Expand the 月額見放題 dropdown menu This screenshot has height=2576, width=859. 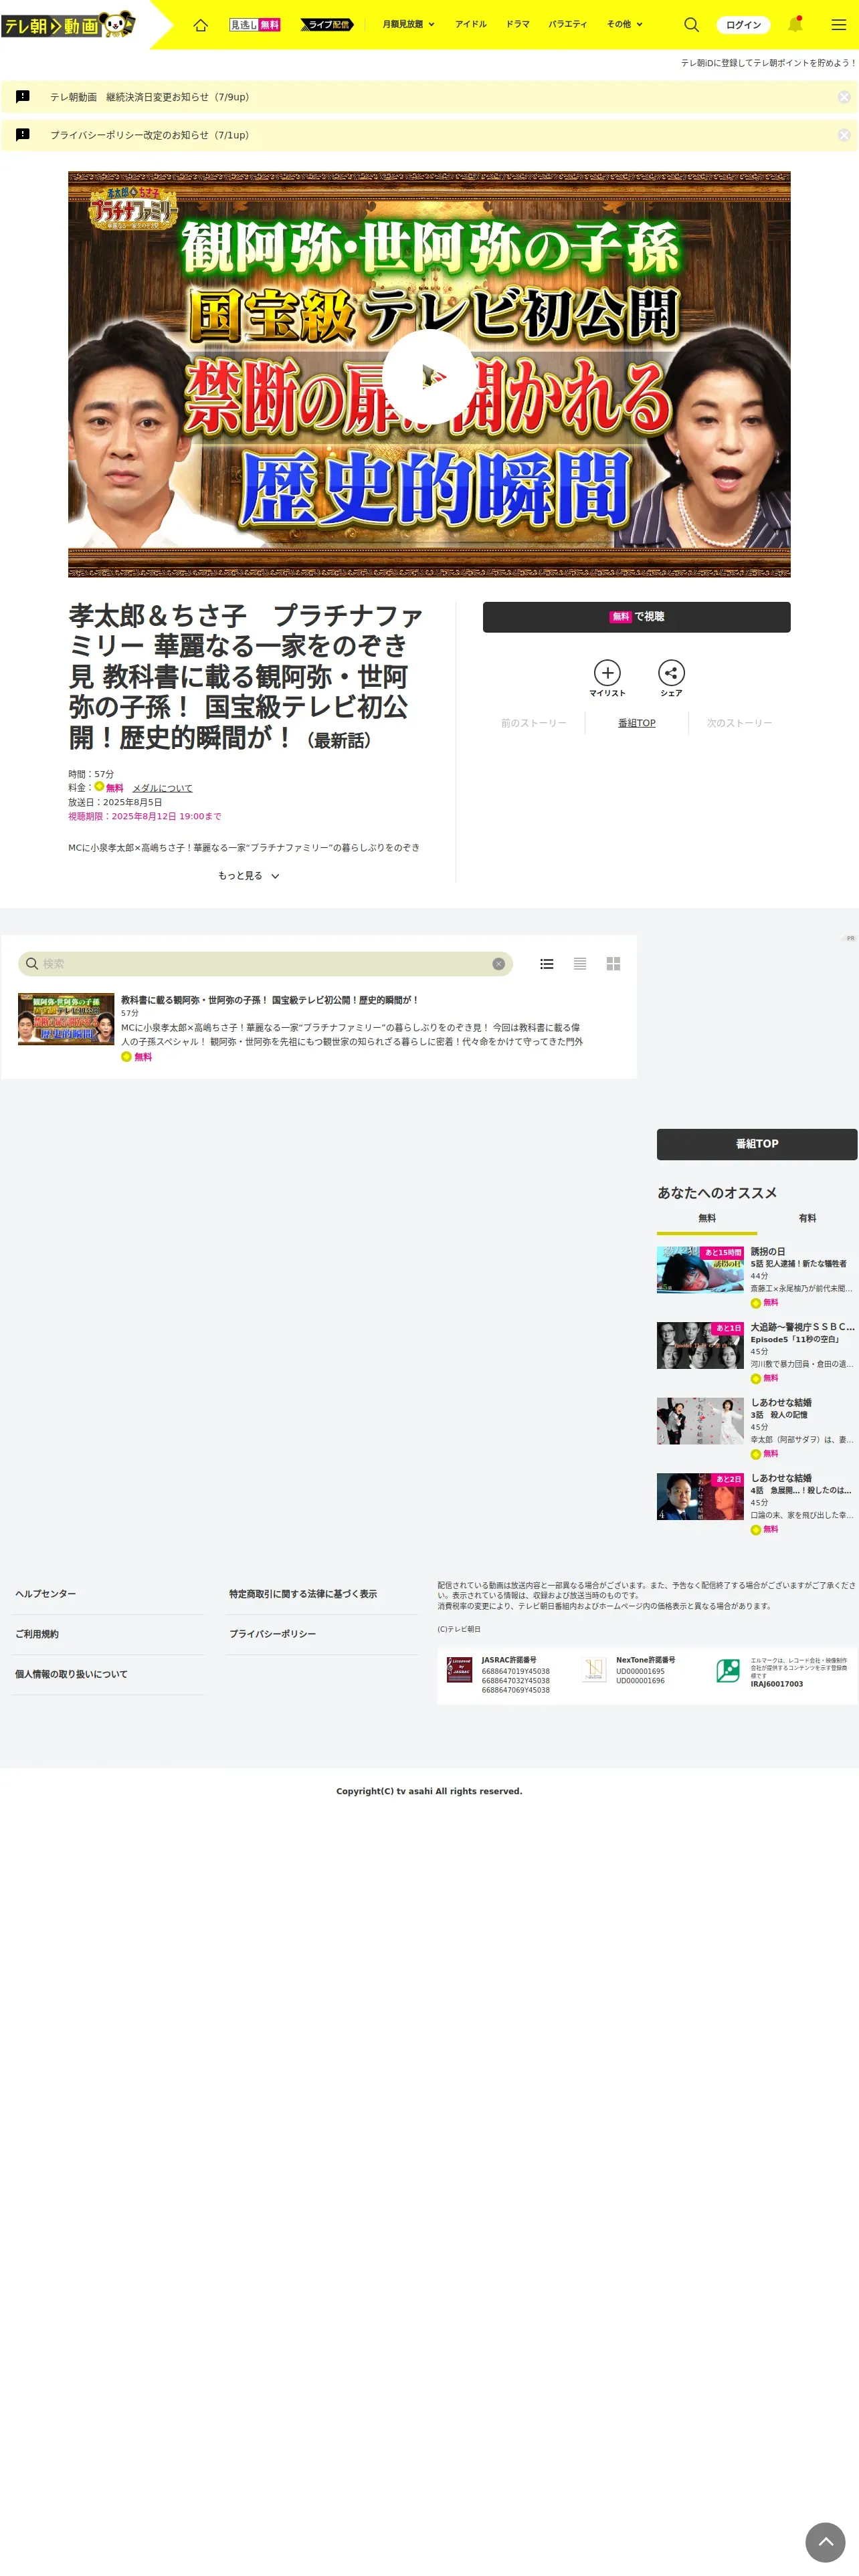tap(408, 25)
